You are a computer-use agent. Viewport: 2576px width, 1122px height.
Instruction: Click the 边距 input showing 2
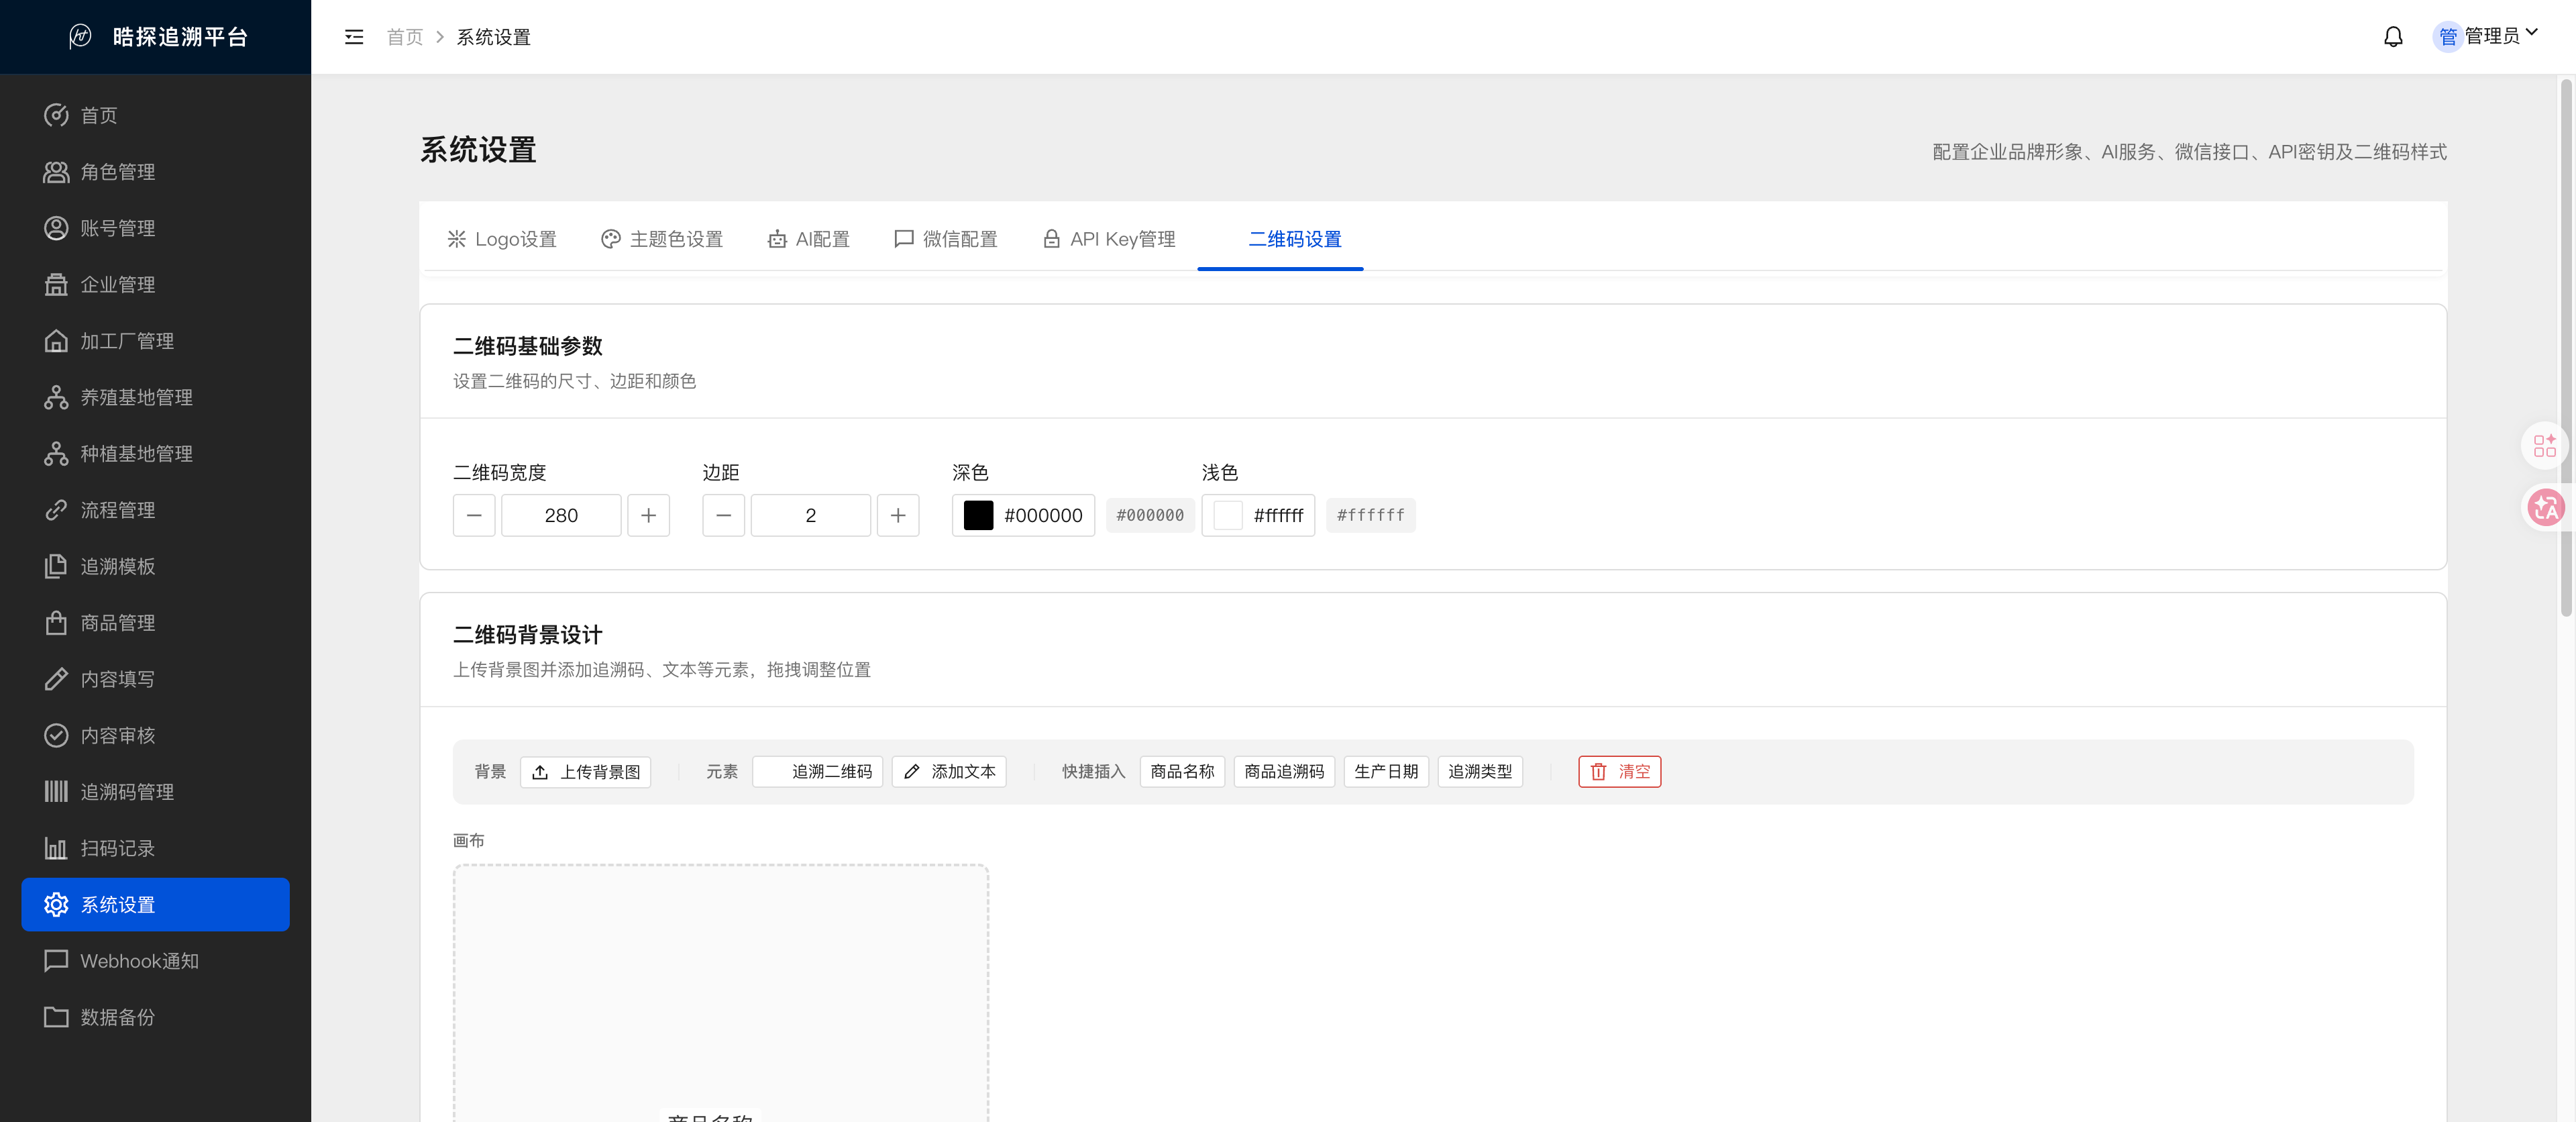coord(811,516)
